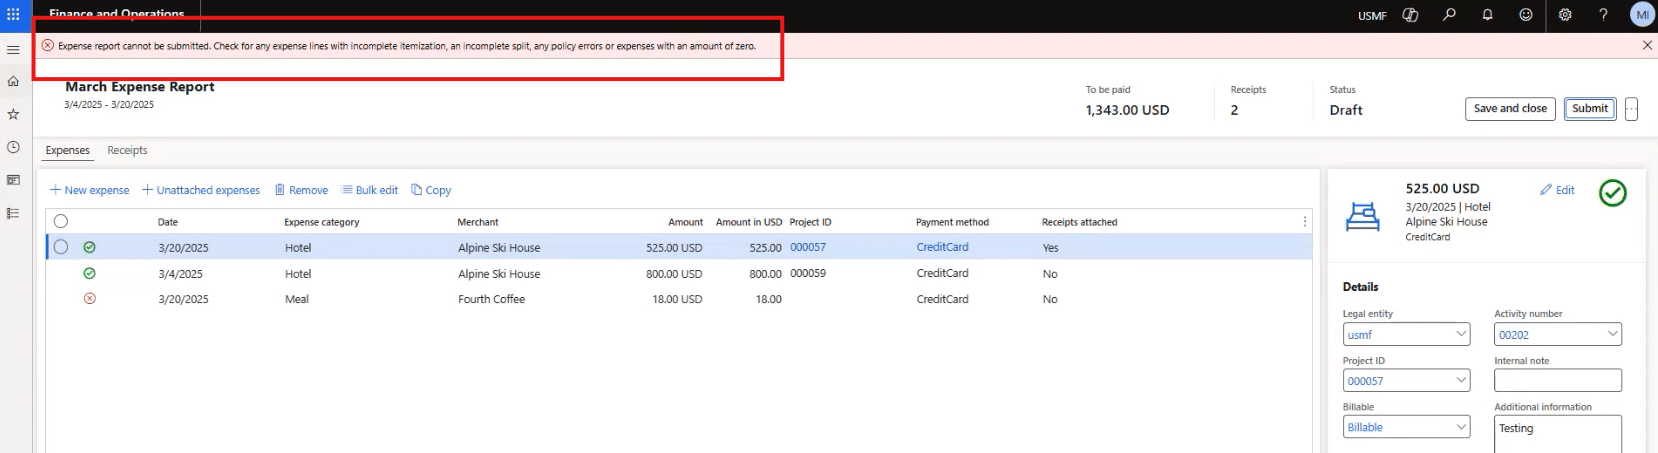1658x453 pixels.
Task: Click the Internal note input field
Action: tap(1557, 381)
